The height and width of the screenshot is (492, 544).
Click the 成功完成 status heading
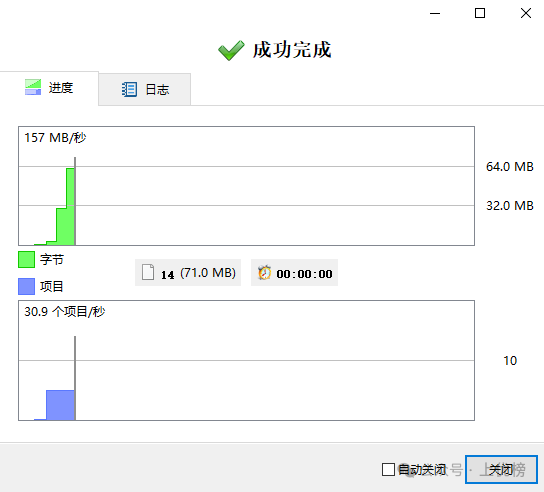click(292, 50)
